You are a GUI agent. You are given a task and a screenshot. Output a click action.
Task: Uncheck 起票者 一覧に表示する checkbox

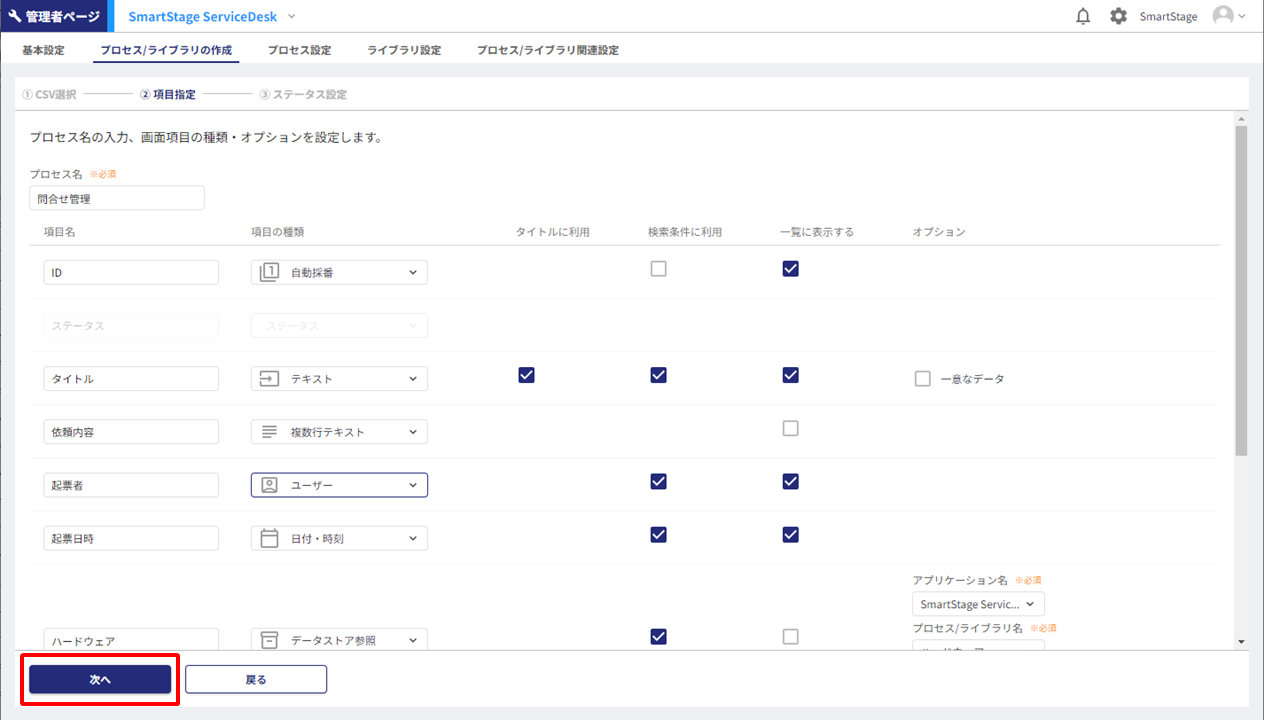[x=790, y=481]
